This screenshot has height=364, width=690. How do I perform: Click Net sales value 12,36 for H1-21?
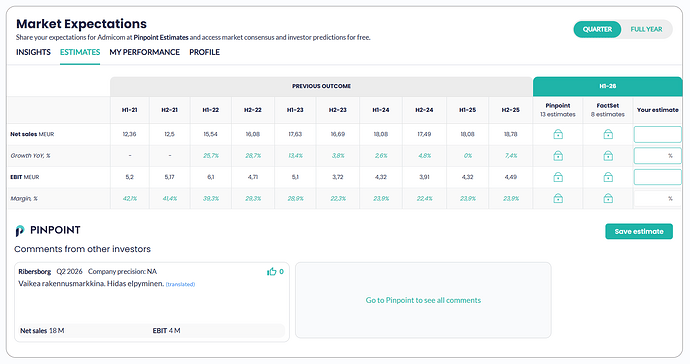point(129,134)
